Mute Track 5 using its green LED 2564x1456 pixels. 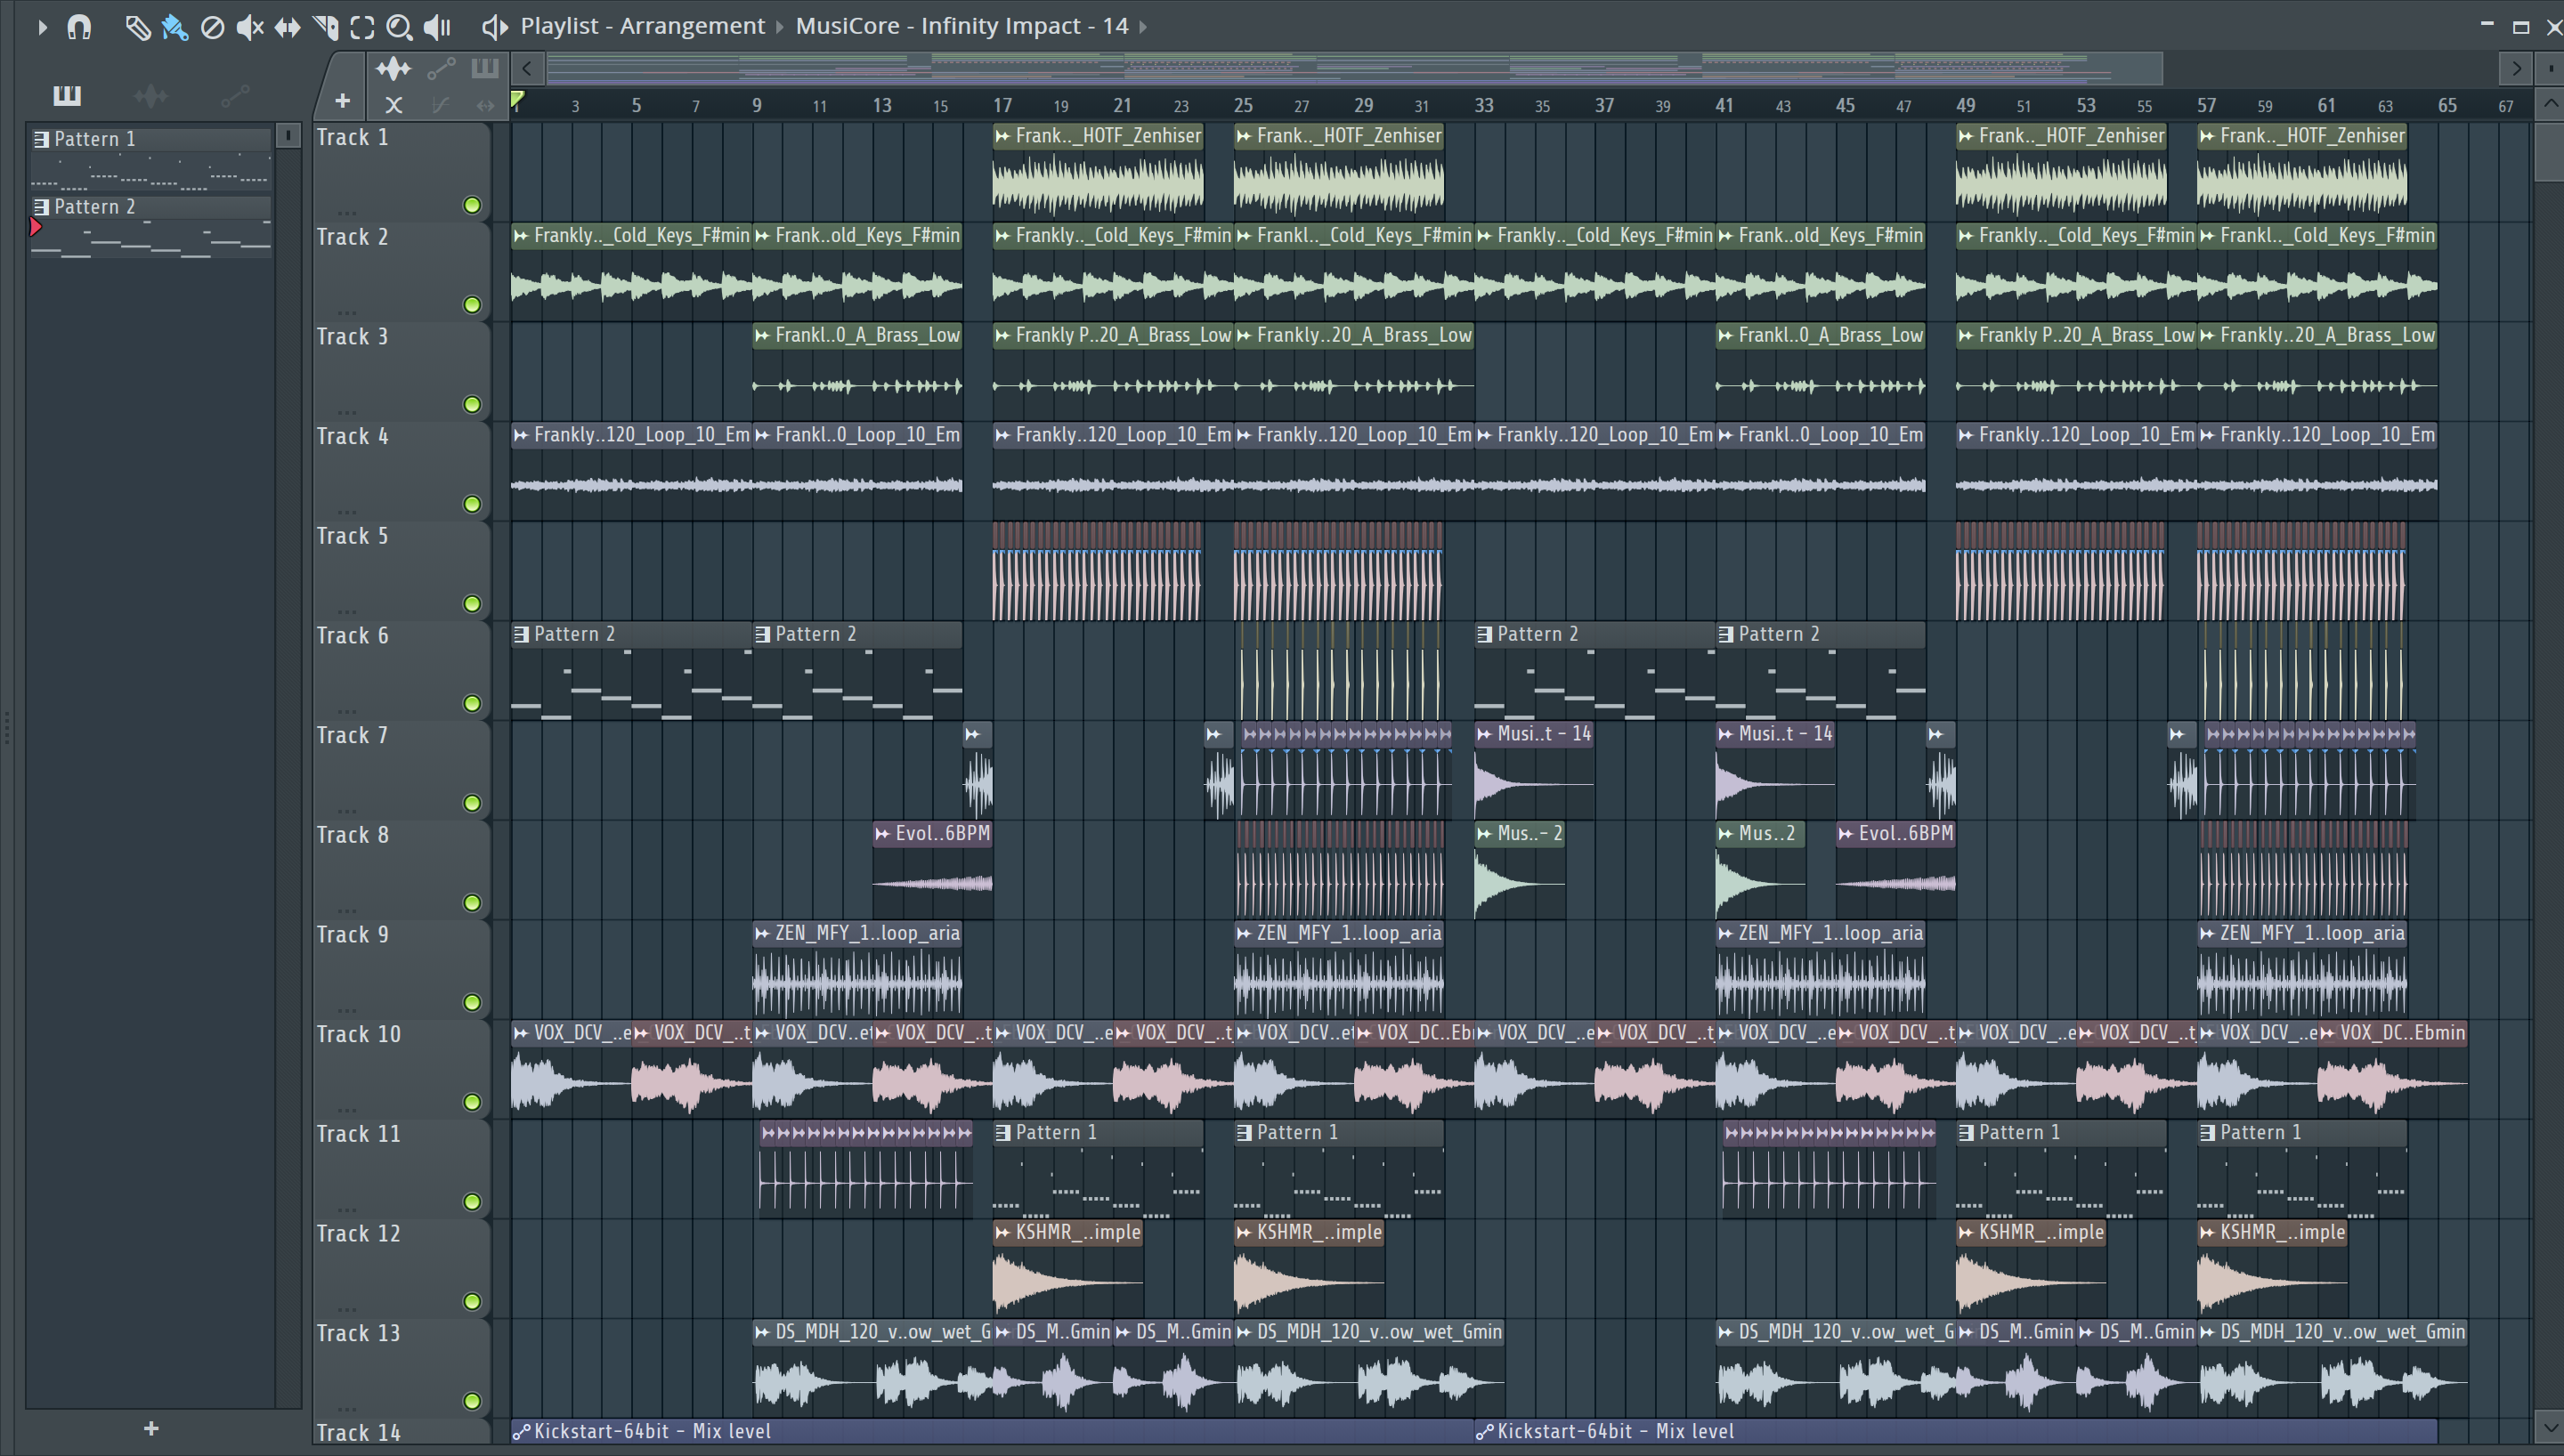tap(472, 604)
